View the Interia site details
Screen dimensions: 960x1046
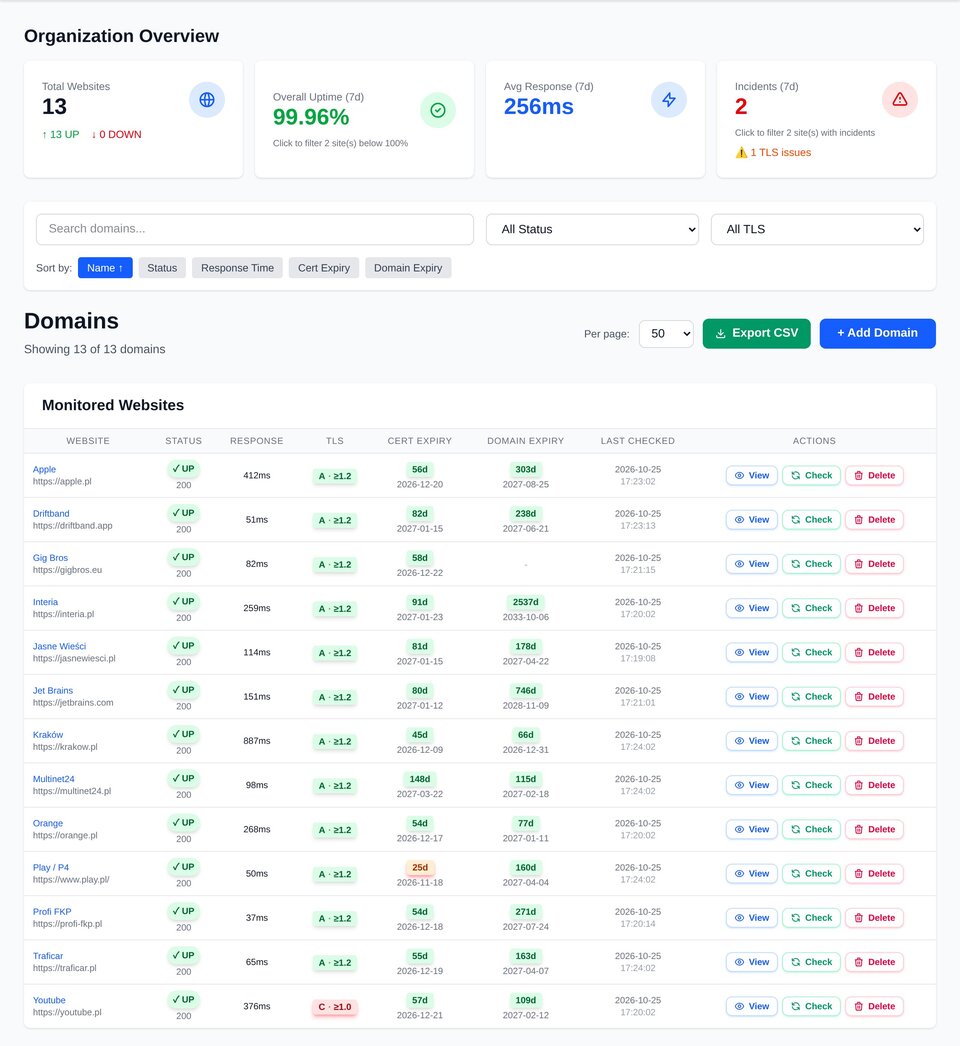point(752,608)
